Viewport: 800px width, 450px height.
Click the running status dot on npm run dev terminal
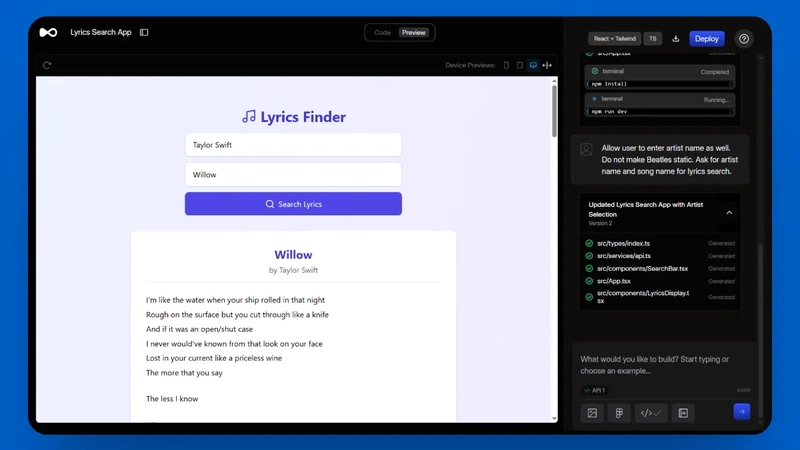594,99
